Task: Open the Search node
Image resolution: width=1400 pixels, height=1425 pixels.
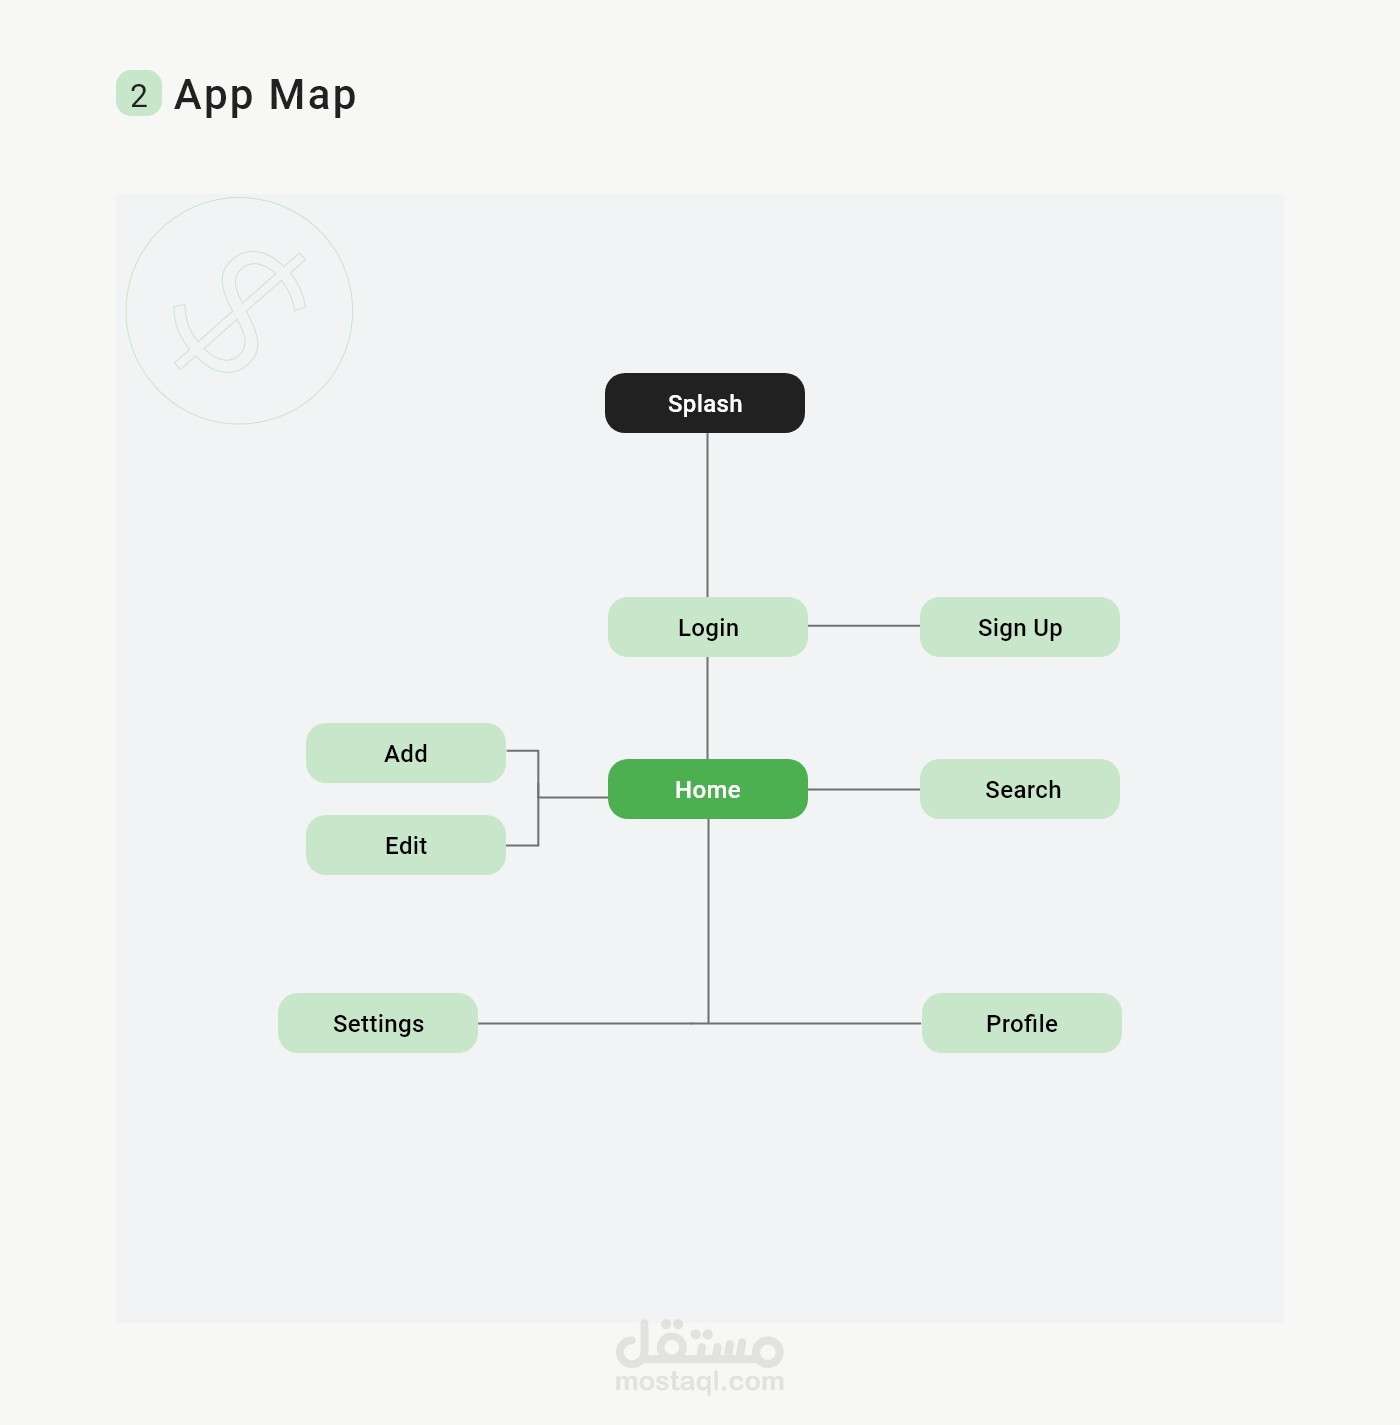Action: (x=1020, y=789)
